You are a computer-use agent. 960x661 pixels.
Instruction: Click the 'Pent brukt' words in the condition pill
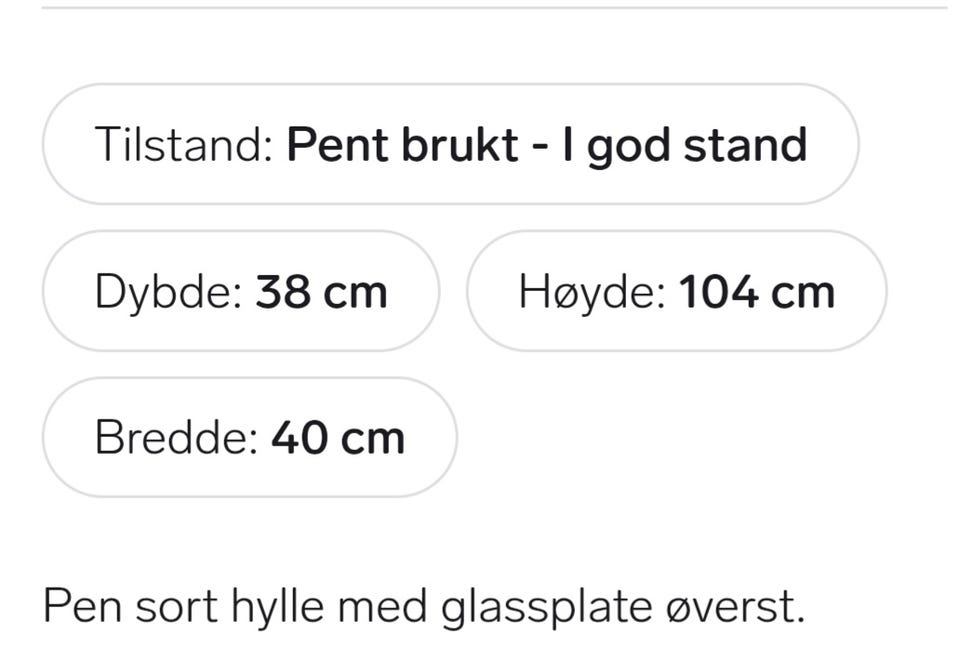click(403, 144)
